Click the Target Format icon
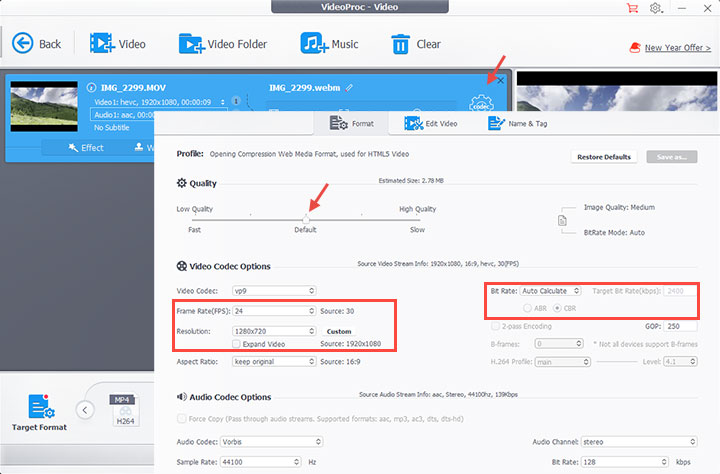 pyautogui.click(x=41, y=406)
